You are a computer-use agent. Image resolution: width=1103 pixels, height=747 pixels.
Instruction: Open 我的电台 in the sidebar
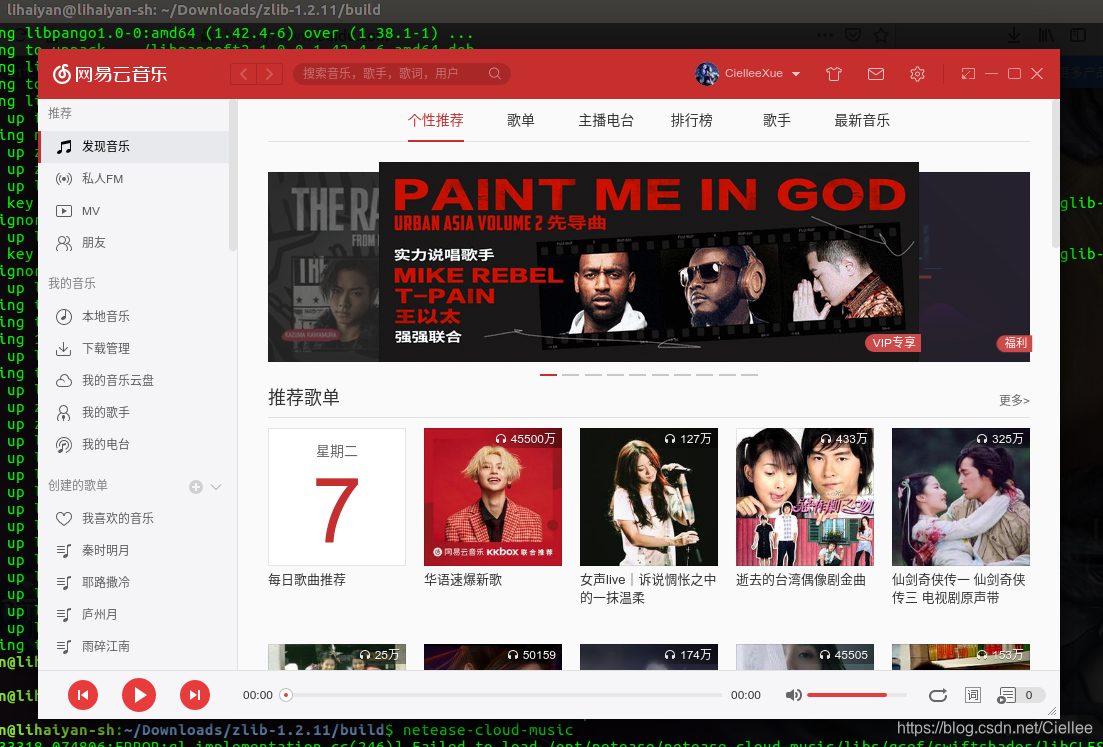point(134,445)
